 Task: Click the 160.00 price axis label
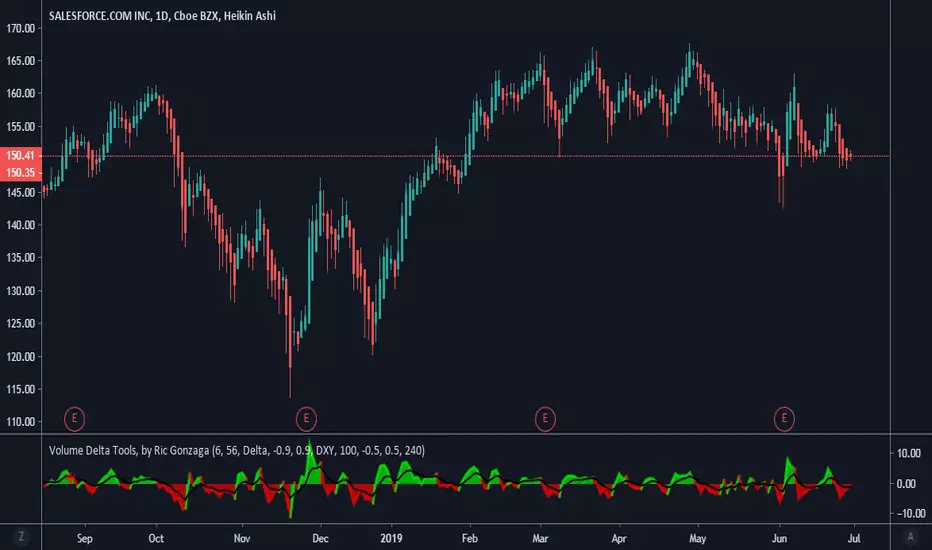click(21, 93)
